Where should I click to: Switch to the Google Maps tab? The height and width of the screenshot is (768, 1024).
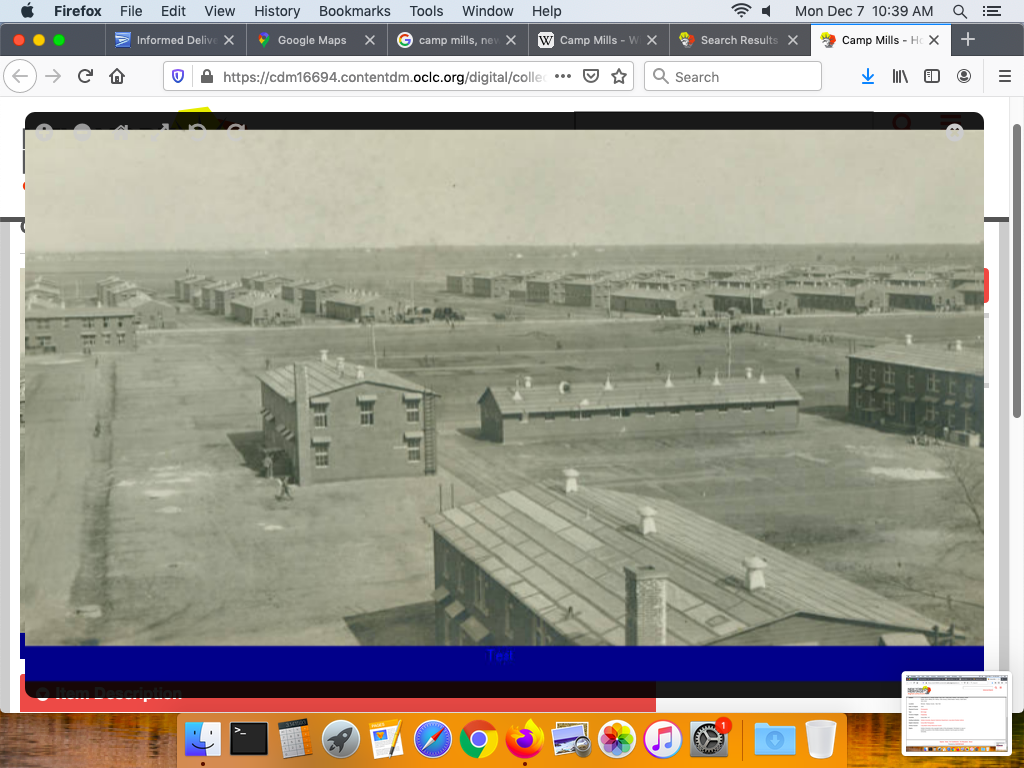pyautogui.click(x=311, y=40)
